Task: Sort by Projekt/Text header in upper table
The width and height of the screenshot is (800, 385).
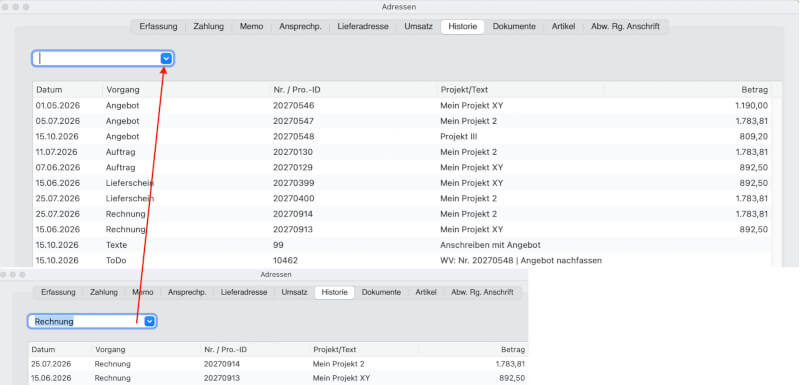Action: pos(464,90)
